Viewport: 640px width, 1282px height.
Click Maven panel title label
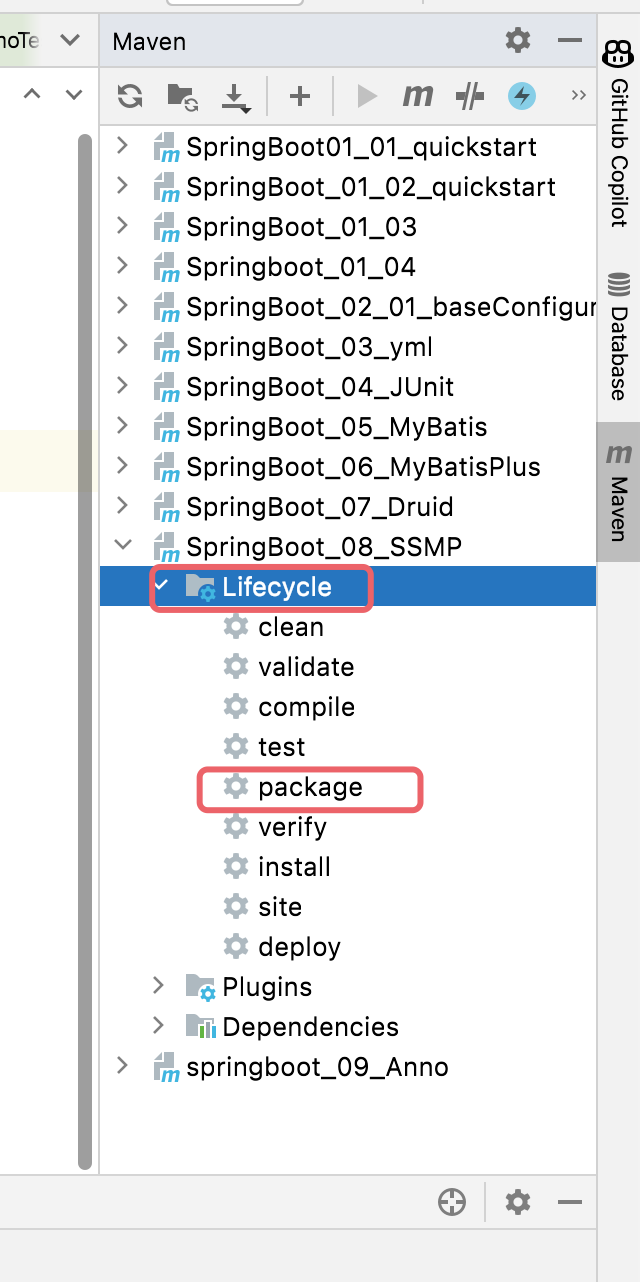point(149,41)
